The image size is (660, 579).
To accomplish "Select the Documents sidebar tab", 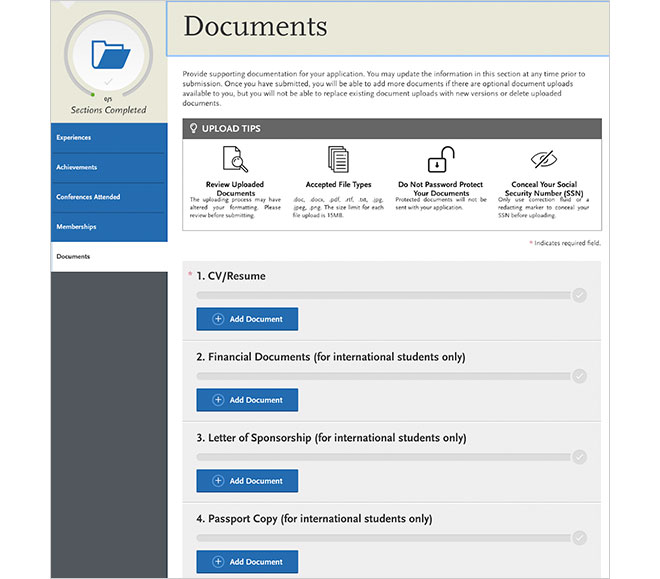I will coord(109,257).
